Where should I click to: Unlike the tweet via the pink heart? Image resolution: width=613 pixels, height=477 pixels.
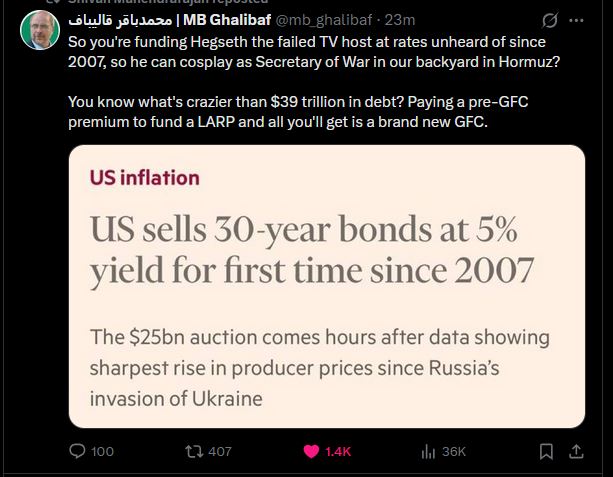click(311, 452)
